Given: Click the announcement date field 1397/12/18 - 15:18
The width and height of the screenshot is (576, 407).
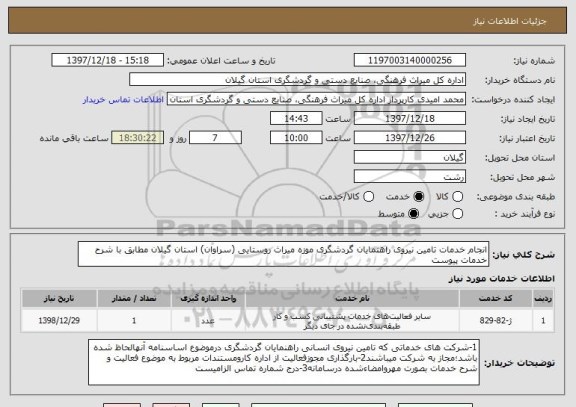Looking at the screenshot, I should tap(108, 60).
